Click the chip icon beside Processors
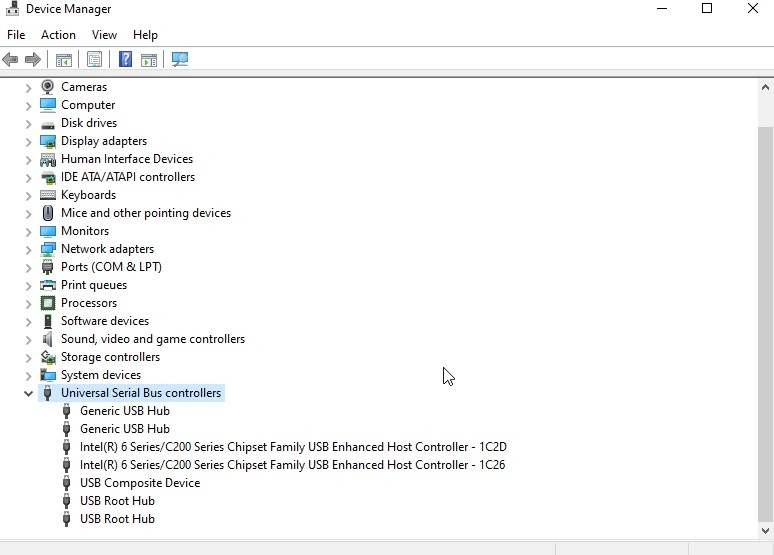 [48, 303]
